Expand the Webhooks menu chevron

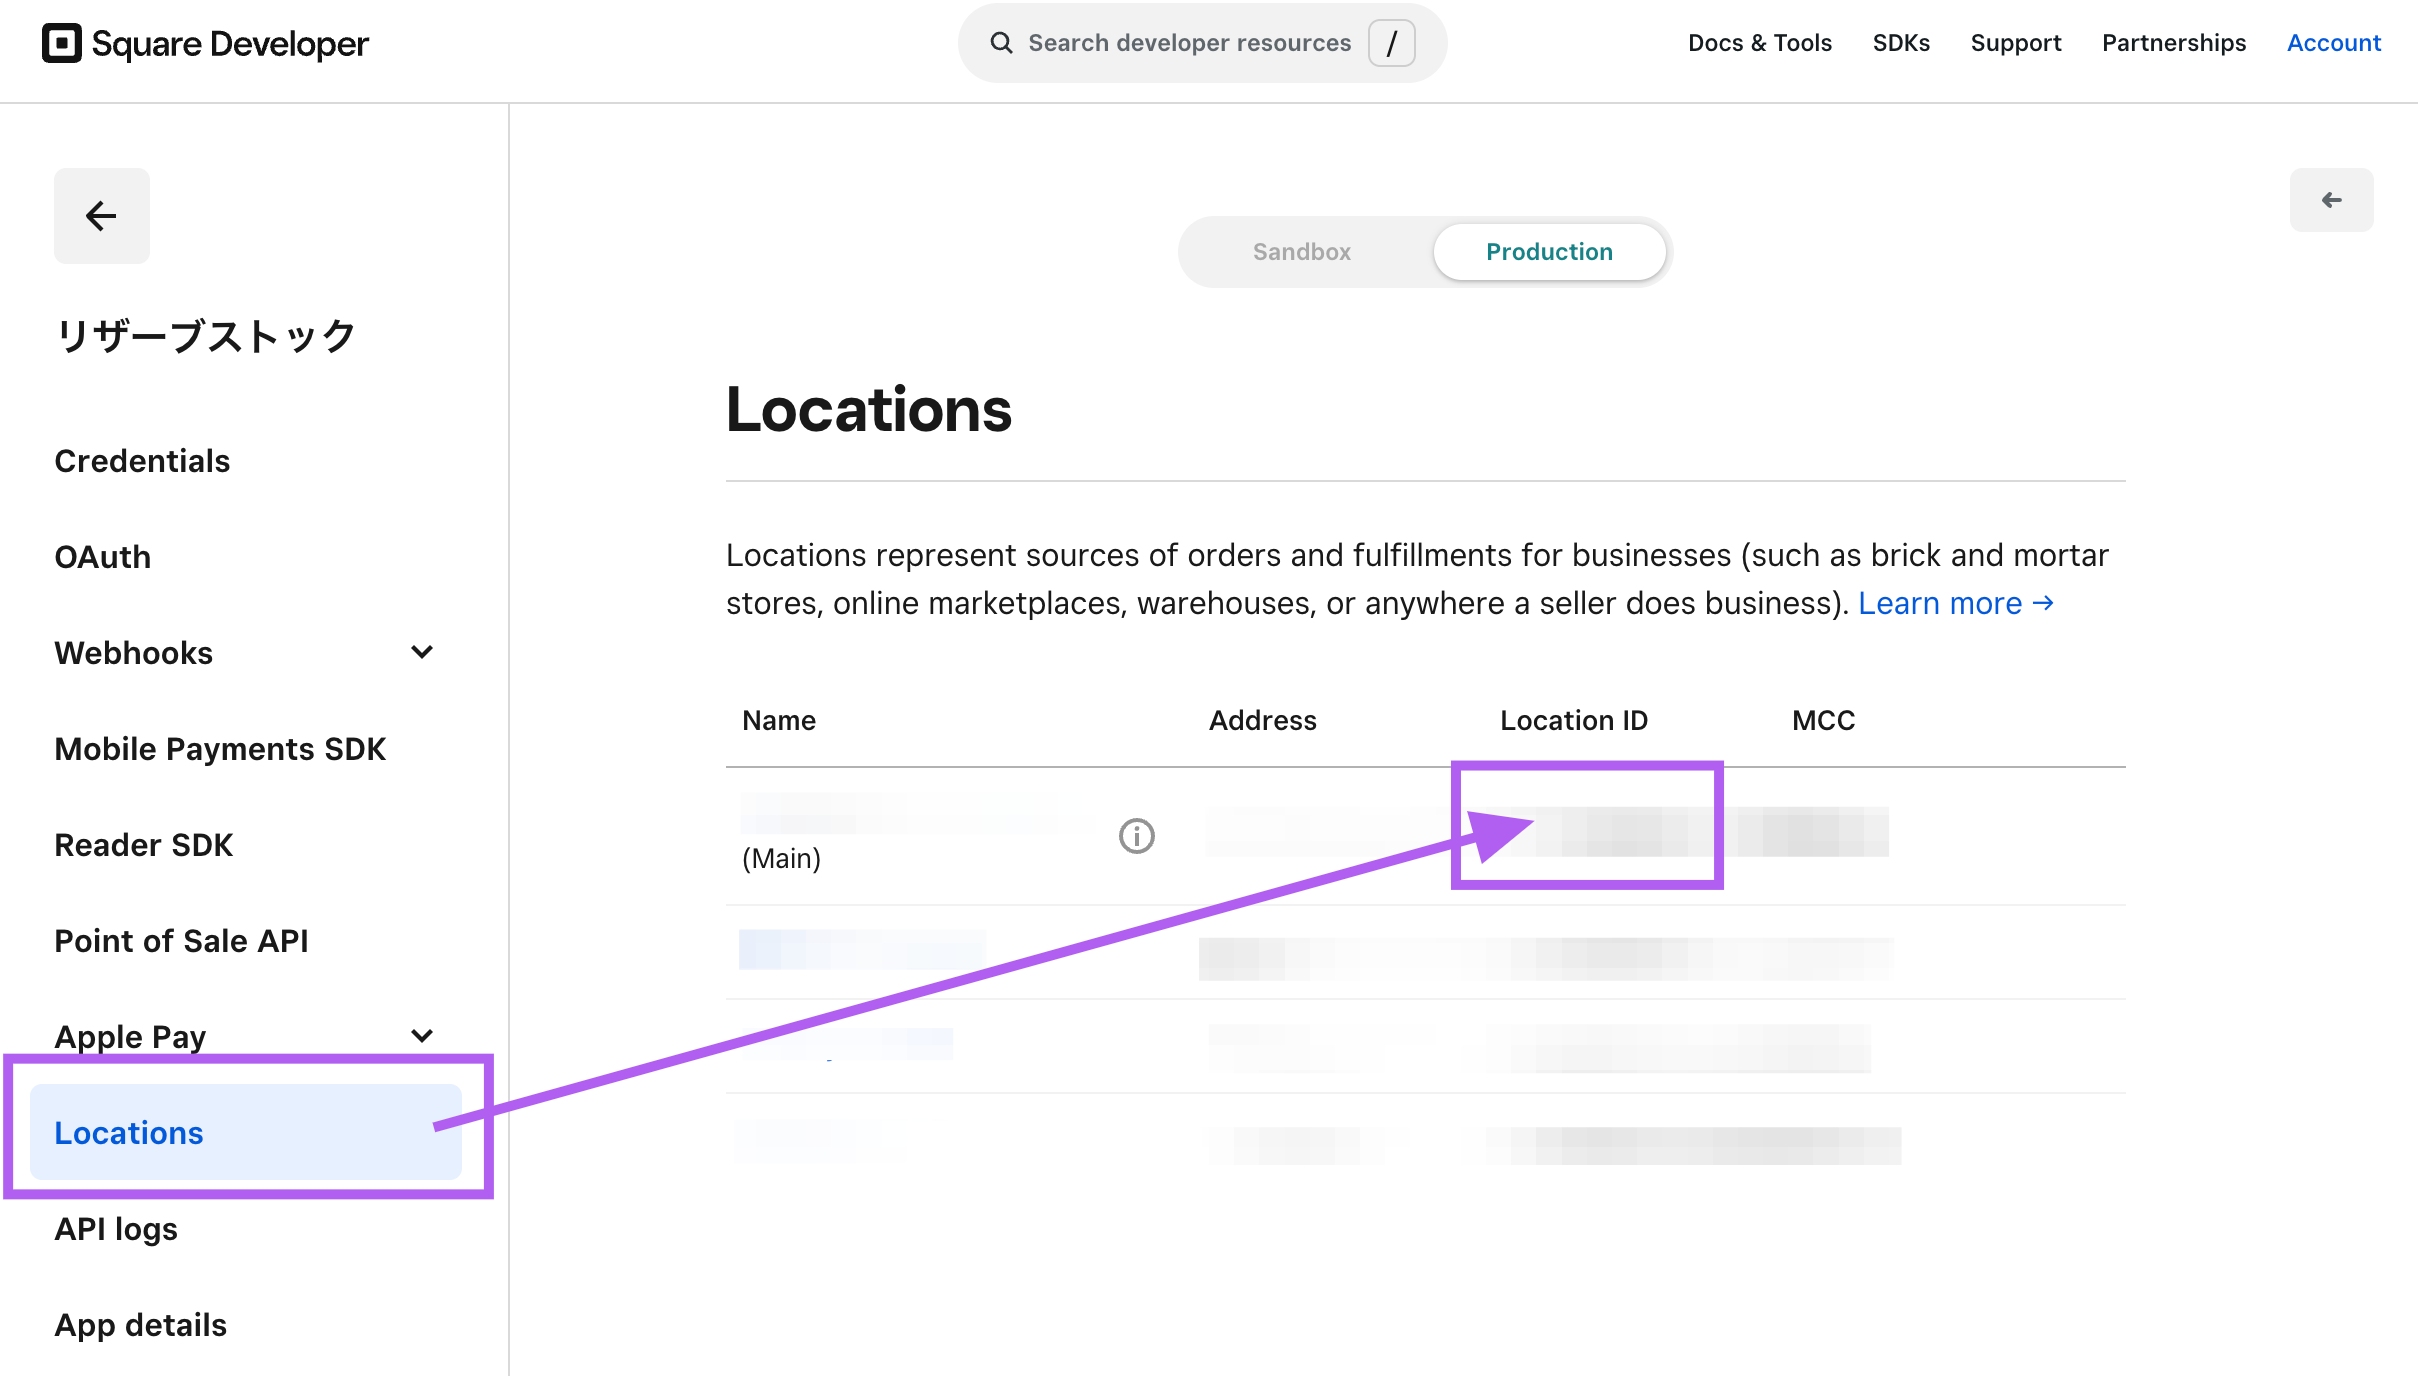422,652
